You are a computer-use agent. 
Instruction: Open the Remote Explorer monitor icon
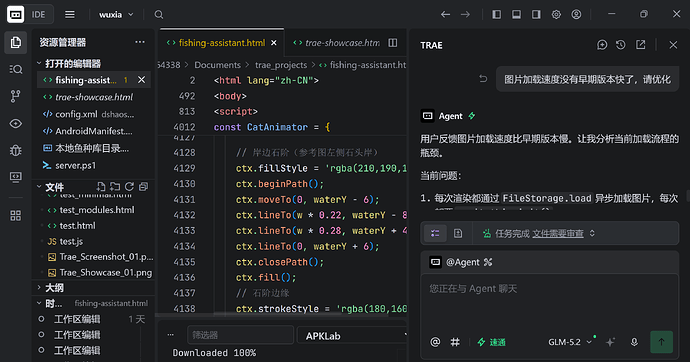pyautogui.click(x=16, y=177)
